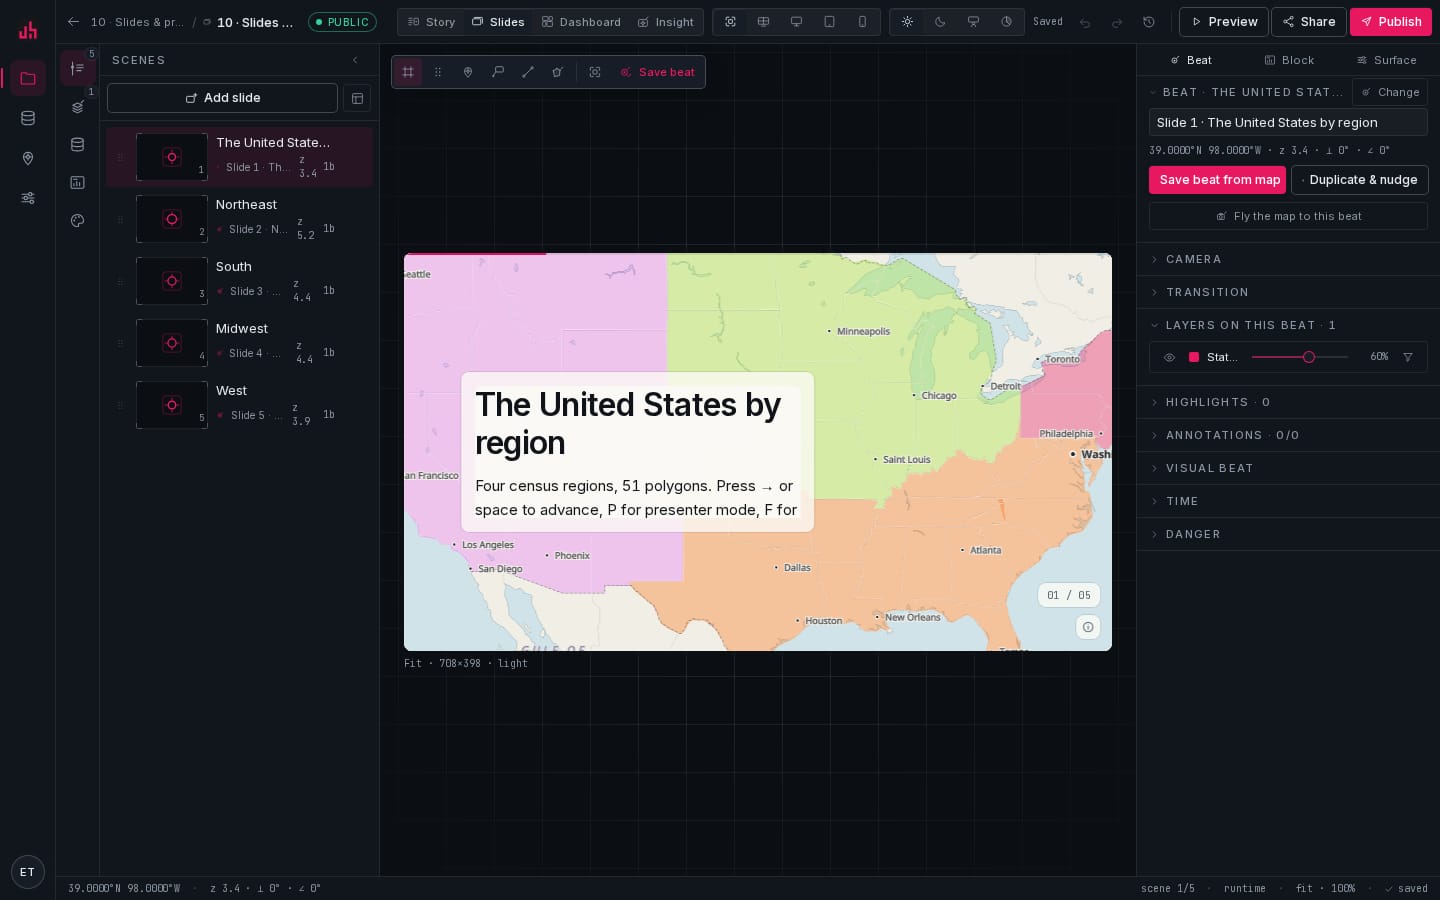Expand the HIGHLIGHTS section

tap(1288, 402)
